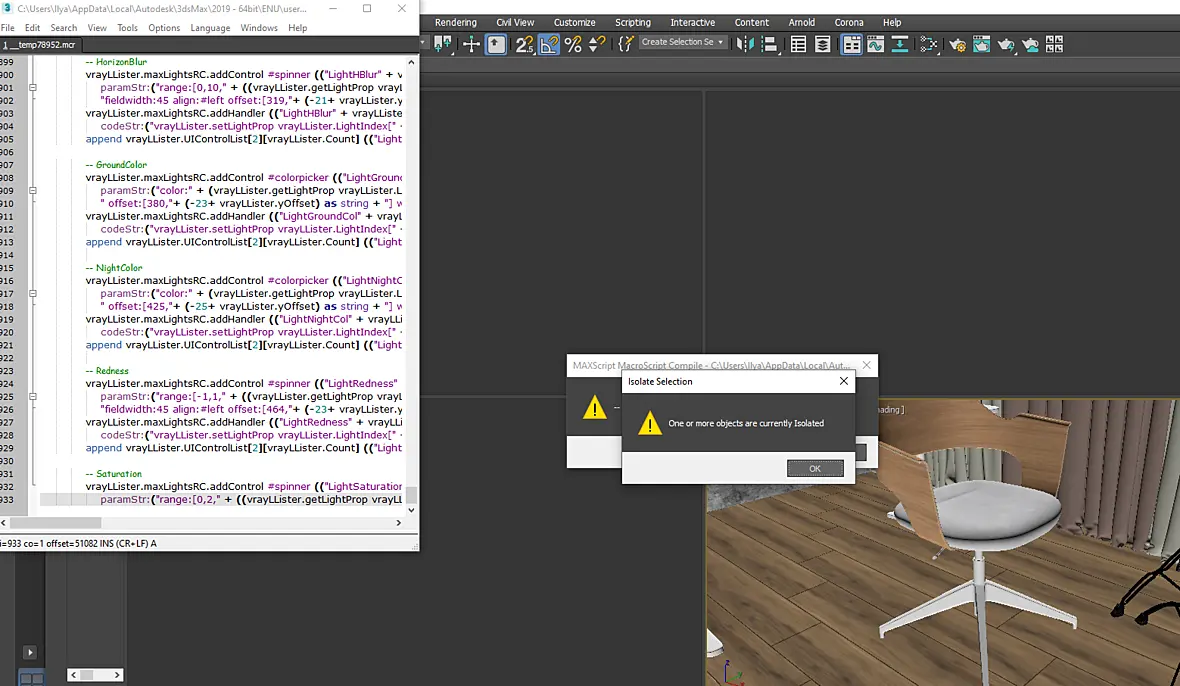The width and height of the screenshot is (1180, 686).
Task: Open the Curve Editor icon
Action: [x=875, y=44]
